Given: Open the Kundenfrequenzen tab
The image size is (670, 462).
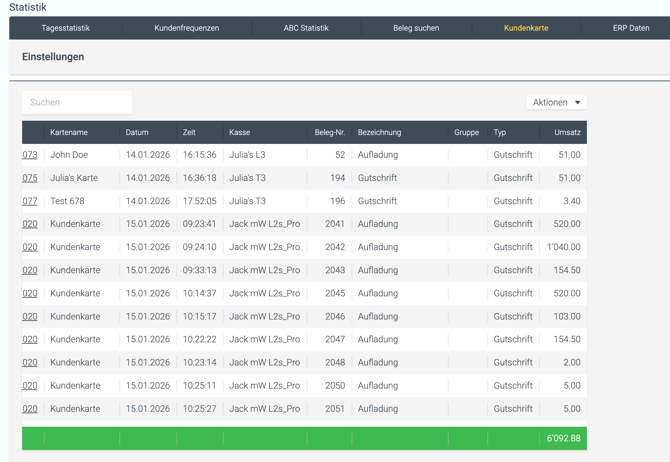Looking at the screenshot, I should click(x=186, y=28).
